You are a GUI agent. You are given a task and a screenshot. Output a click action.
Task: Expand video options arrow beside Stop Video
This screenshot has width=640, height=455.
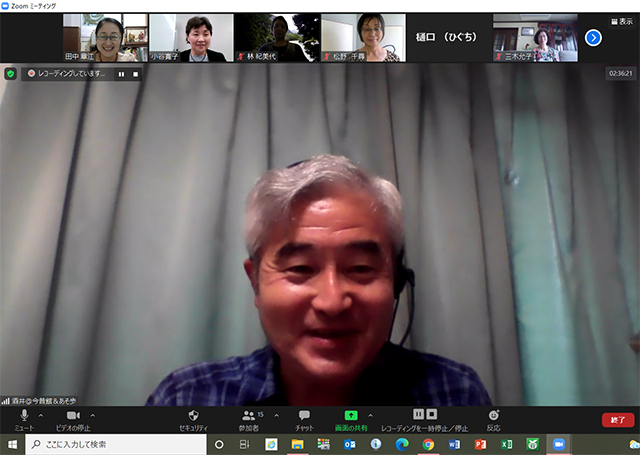click(x=93, y=414)
